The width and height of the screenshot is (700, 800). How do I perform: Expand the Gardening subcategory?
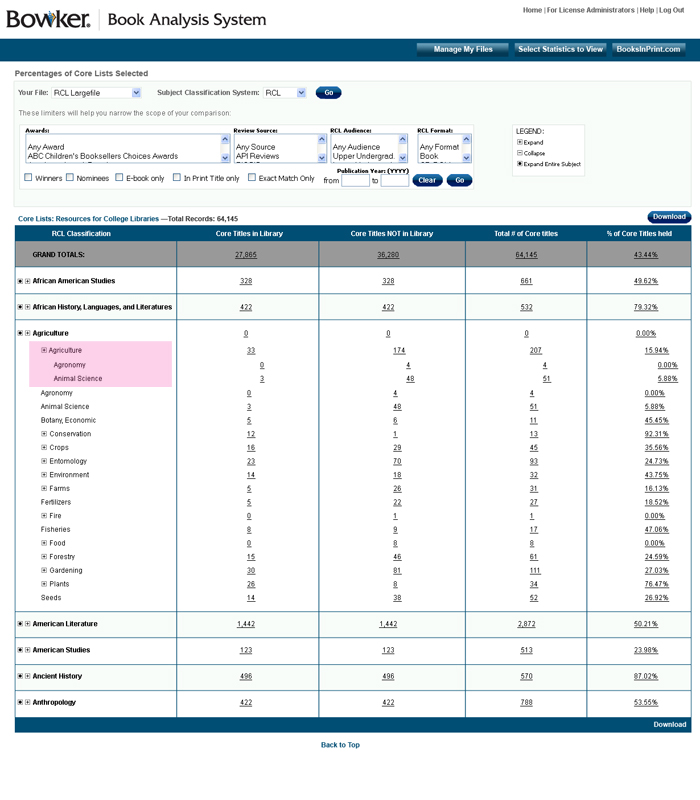tap(44, 570)
